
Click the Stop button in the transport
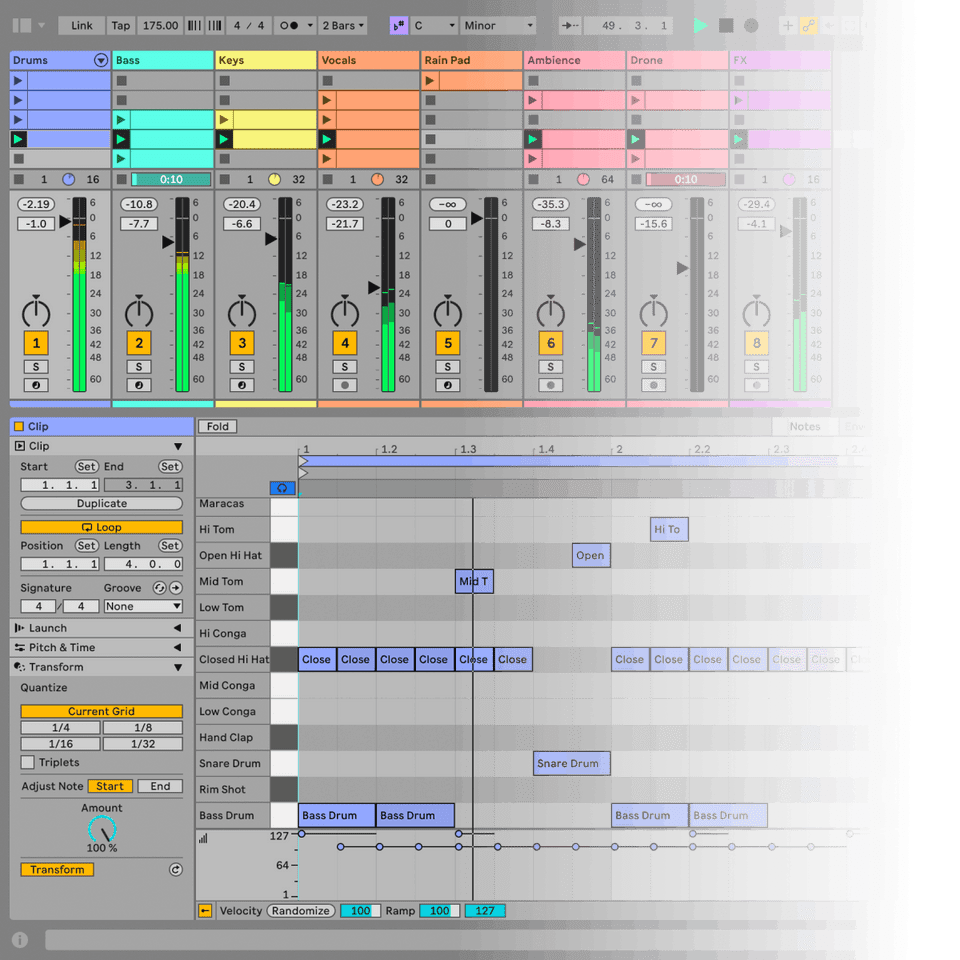[724, 25]
